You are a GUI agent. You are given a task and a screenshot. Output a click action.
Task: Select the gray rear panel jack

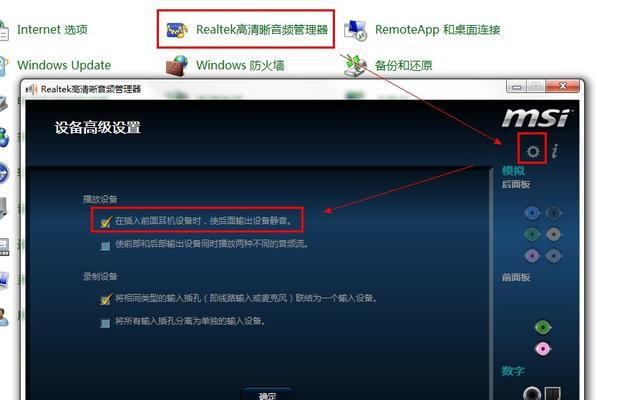point(554,256)
